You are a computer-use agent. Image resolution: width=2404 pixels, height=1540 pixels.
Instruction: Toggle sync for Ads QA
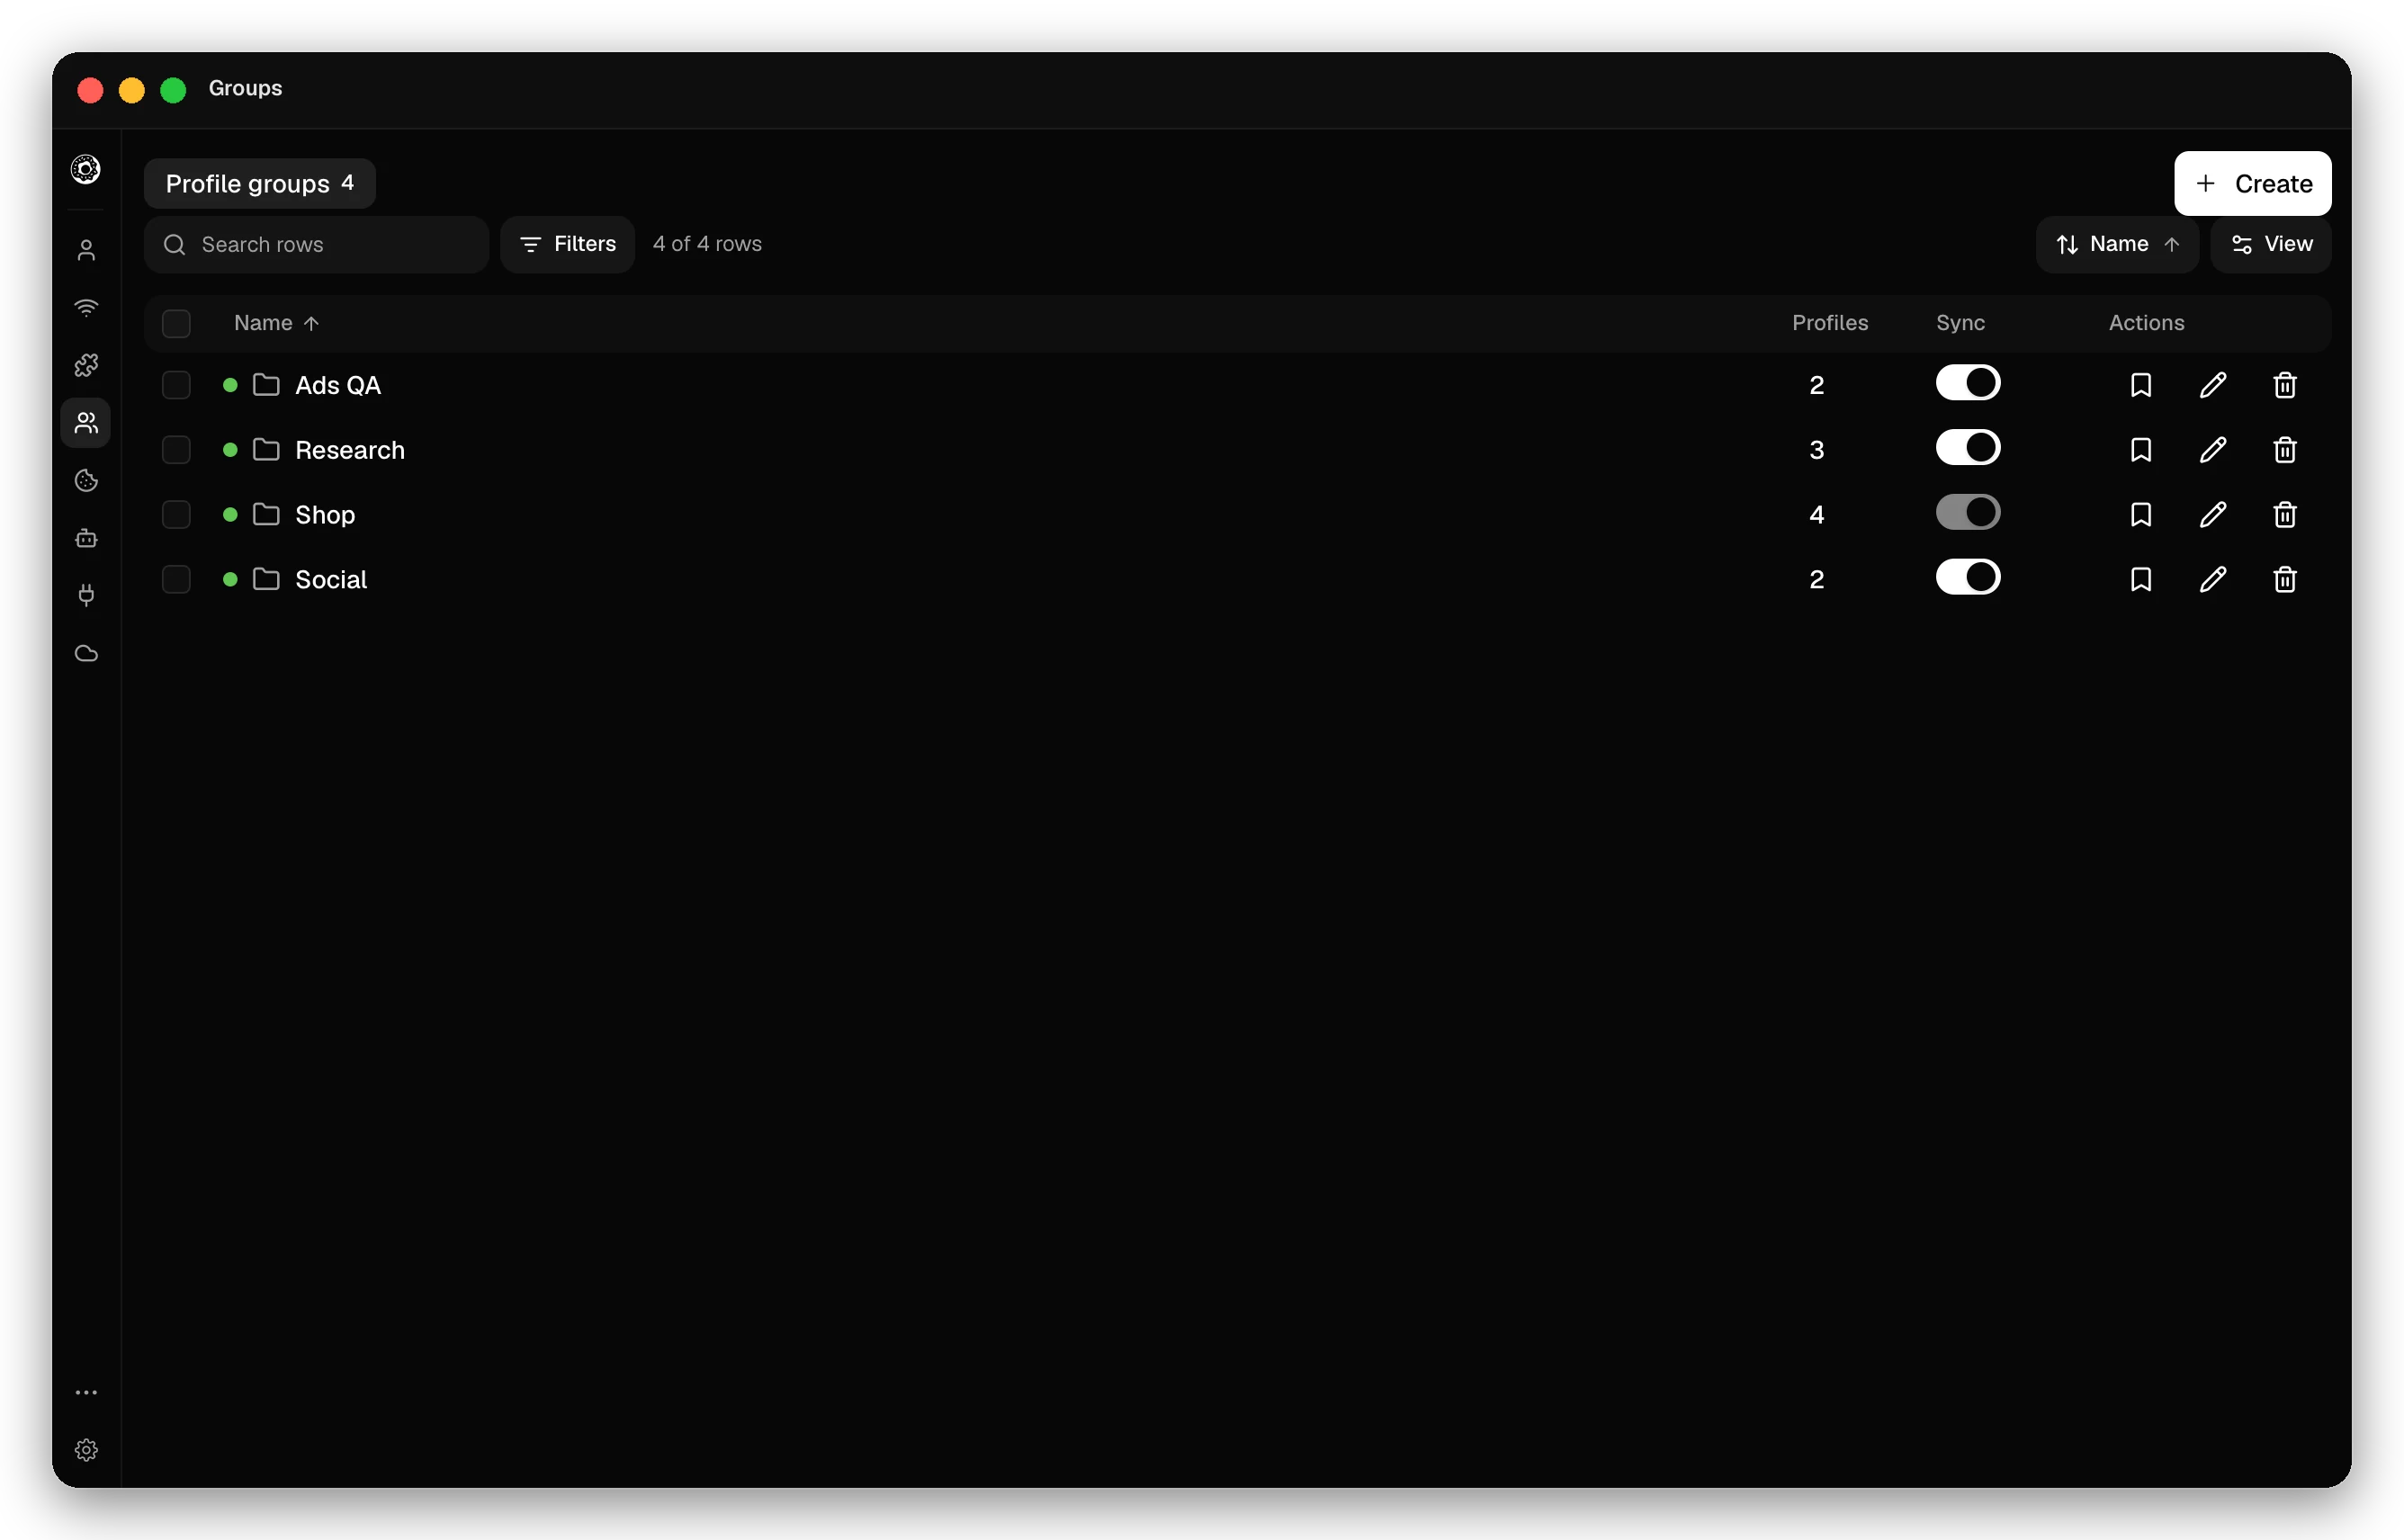[1967, 383]
